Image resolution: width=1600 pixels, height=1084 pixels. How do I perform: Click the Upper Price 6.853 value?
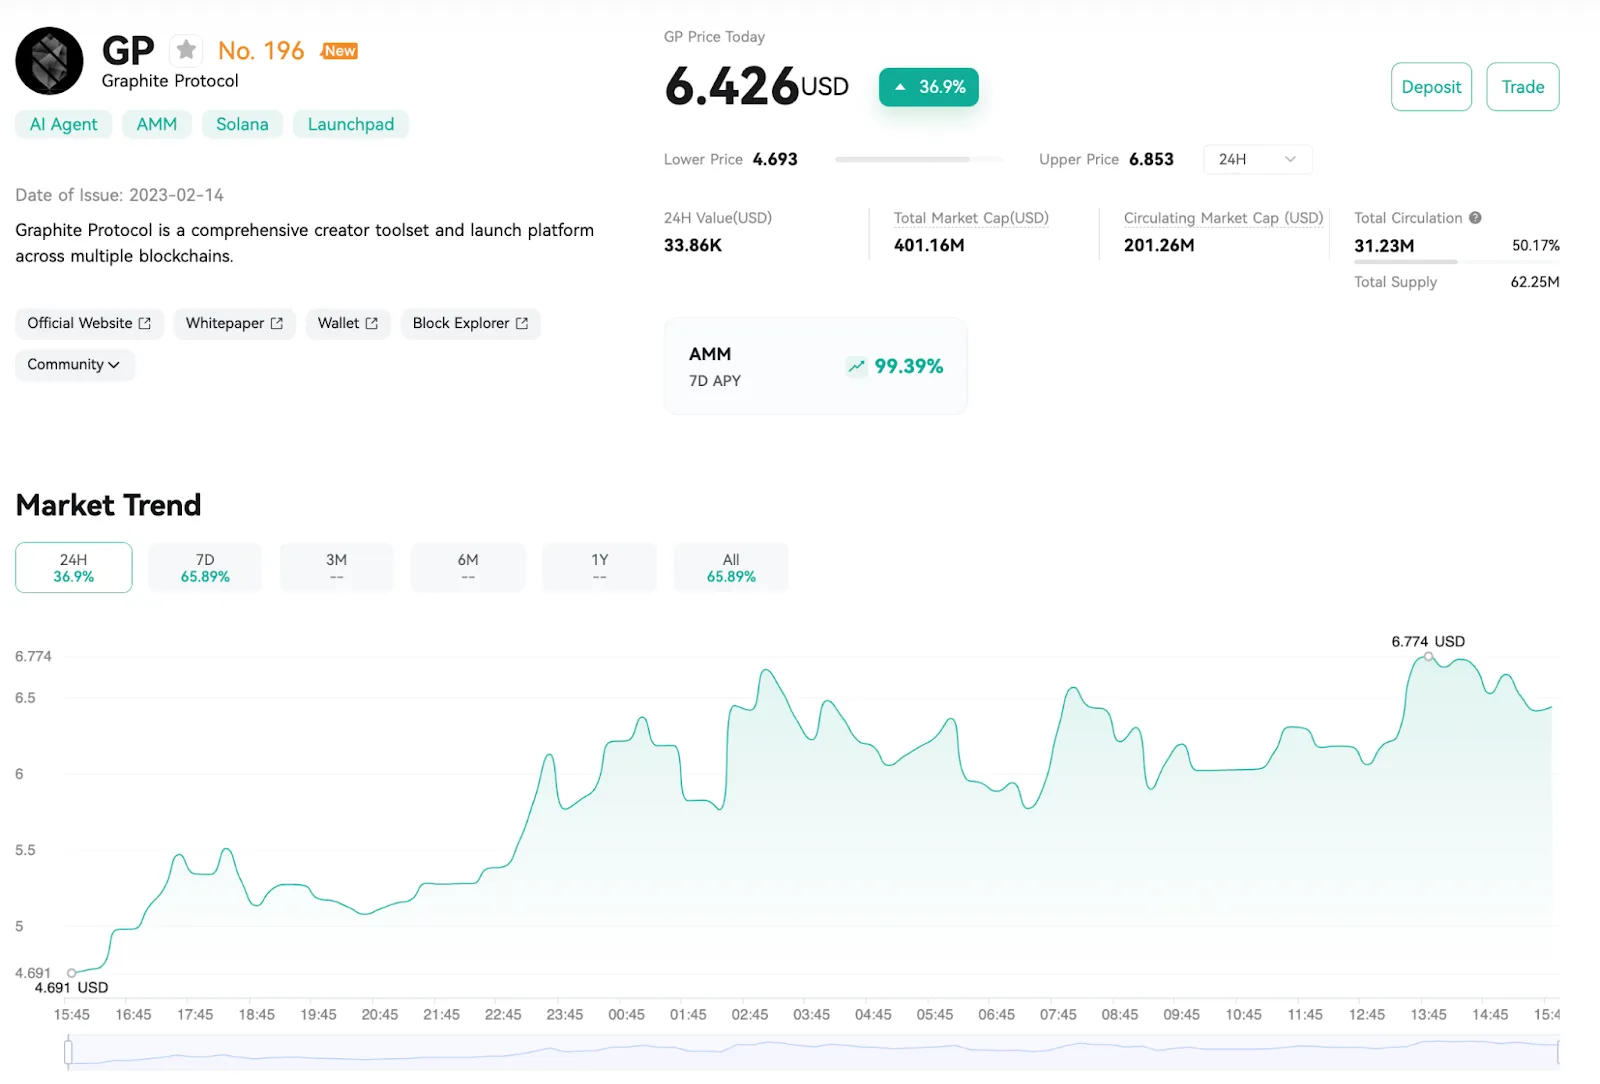(x=1151, y=159)
